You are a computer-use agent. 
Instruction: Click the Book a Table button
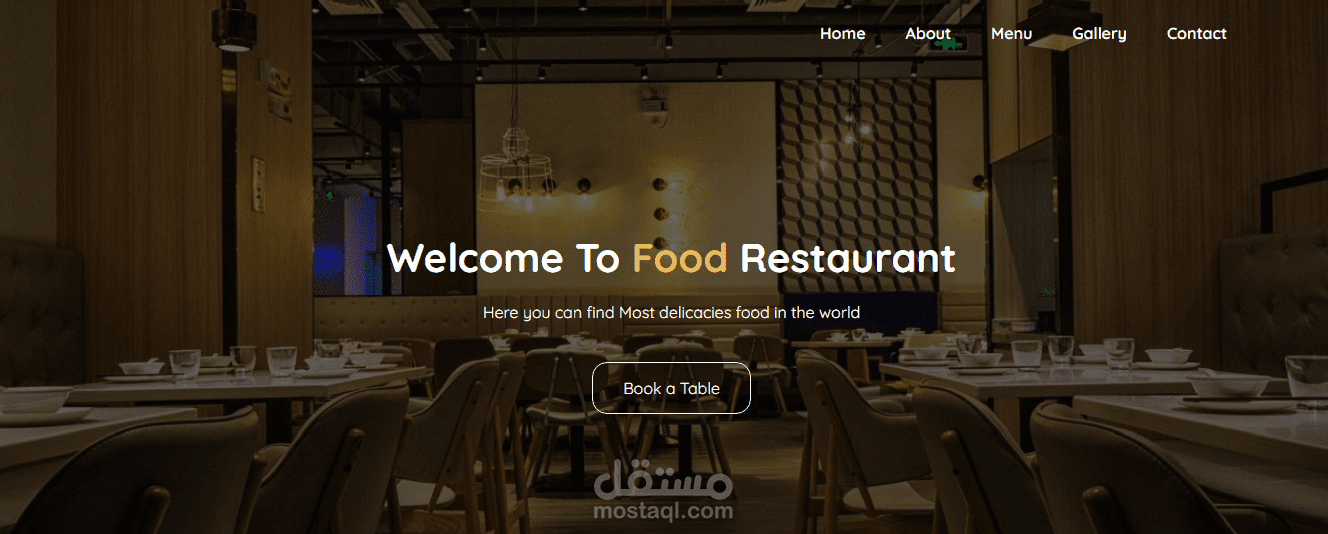pos(671,388)
